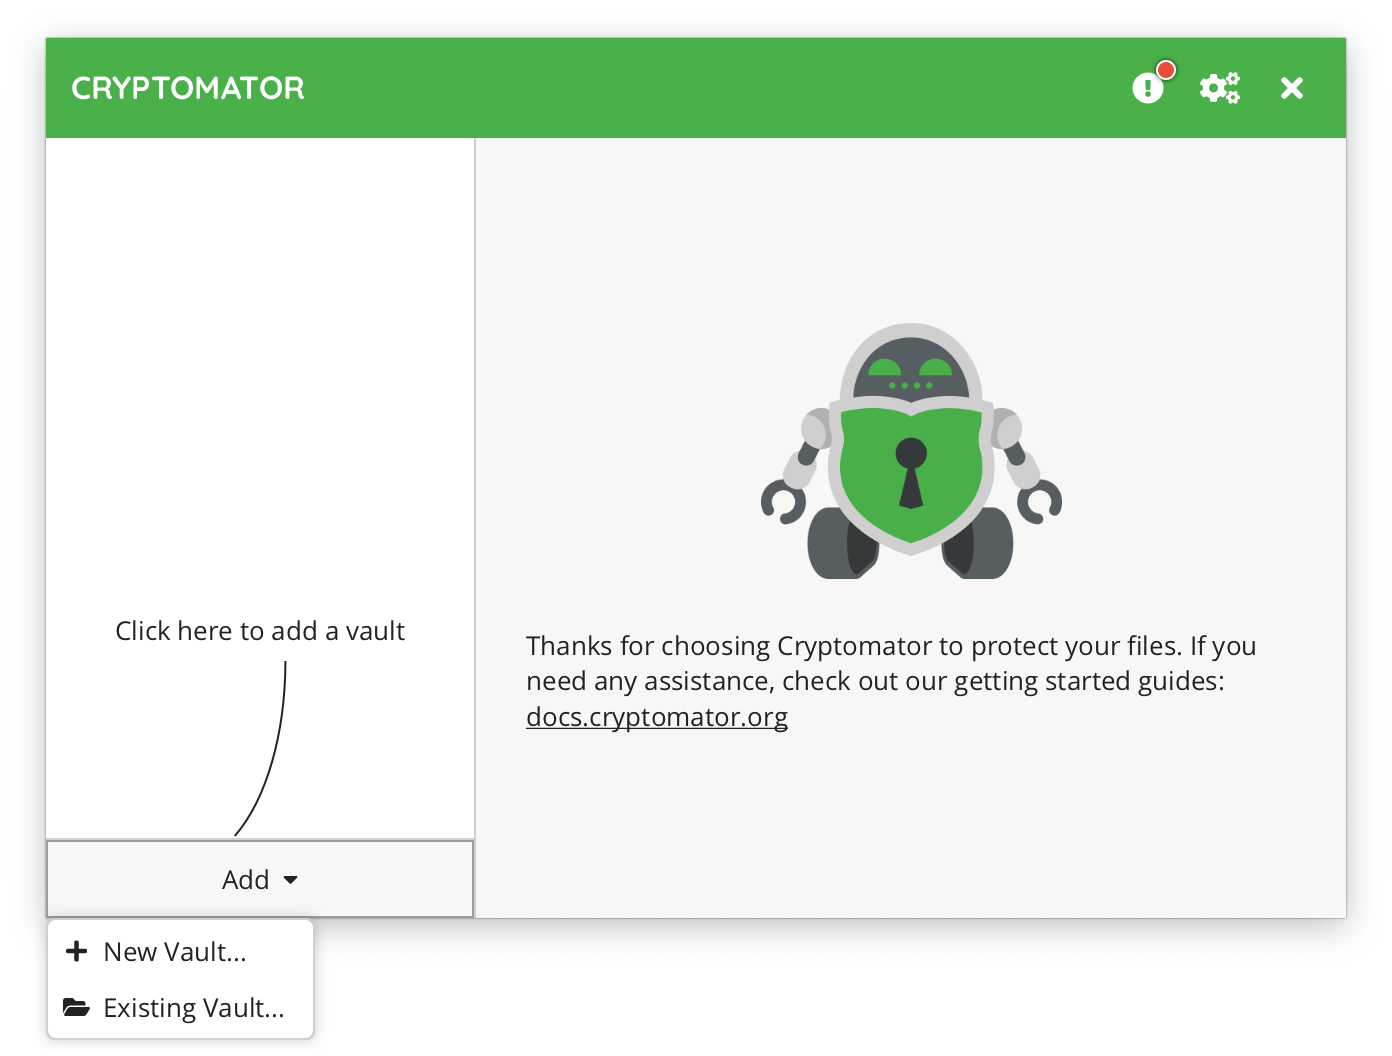Expand the Add dropdown arrow
The height and width of the screenshot is (1056, 1392).
[x=291, y=880]
